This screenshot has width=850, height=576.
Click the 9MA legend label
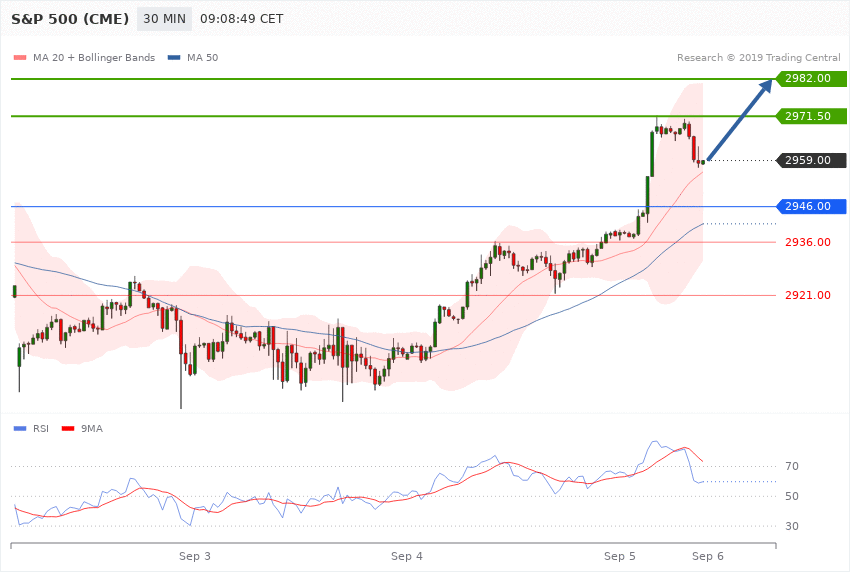pos(92,429)
